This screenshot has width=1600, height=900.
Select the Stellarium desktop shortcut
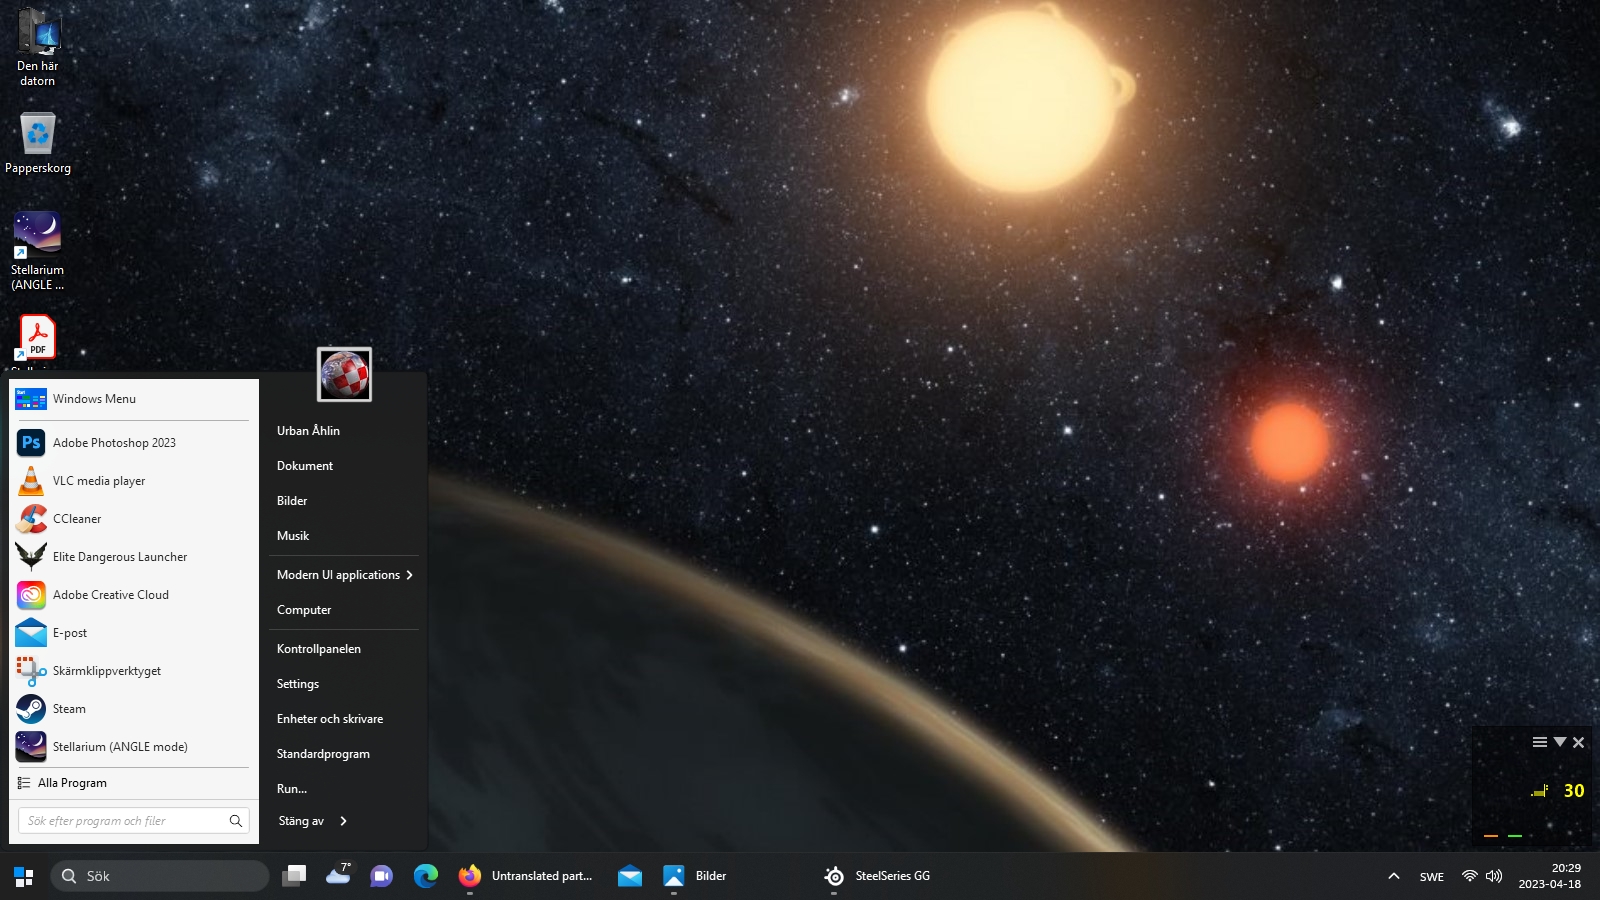[38, 251]
